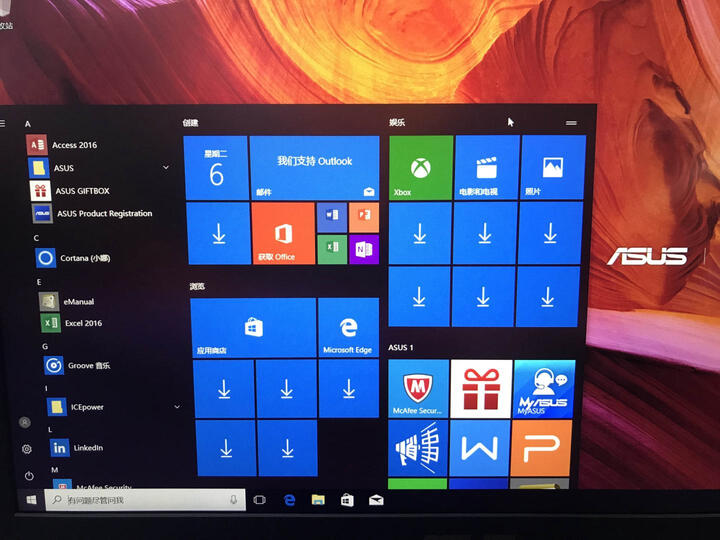Open Edge from the taskbar
The image size is (720, 540).
pos(289,500)
